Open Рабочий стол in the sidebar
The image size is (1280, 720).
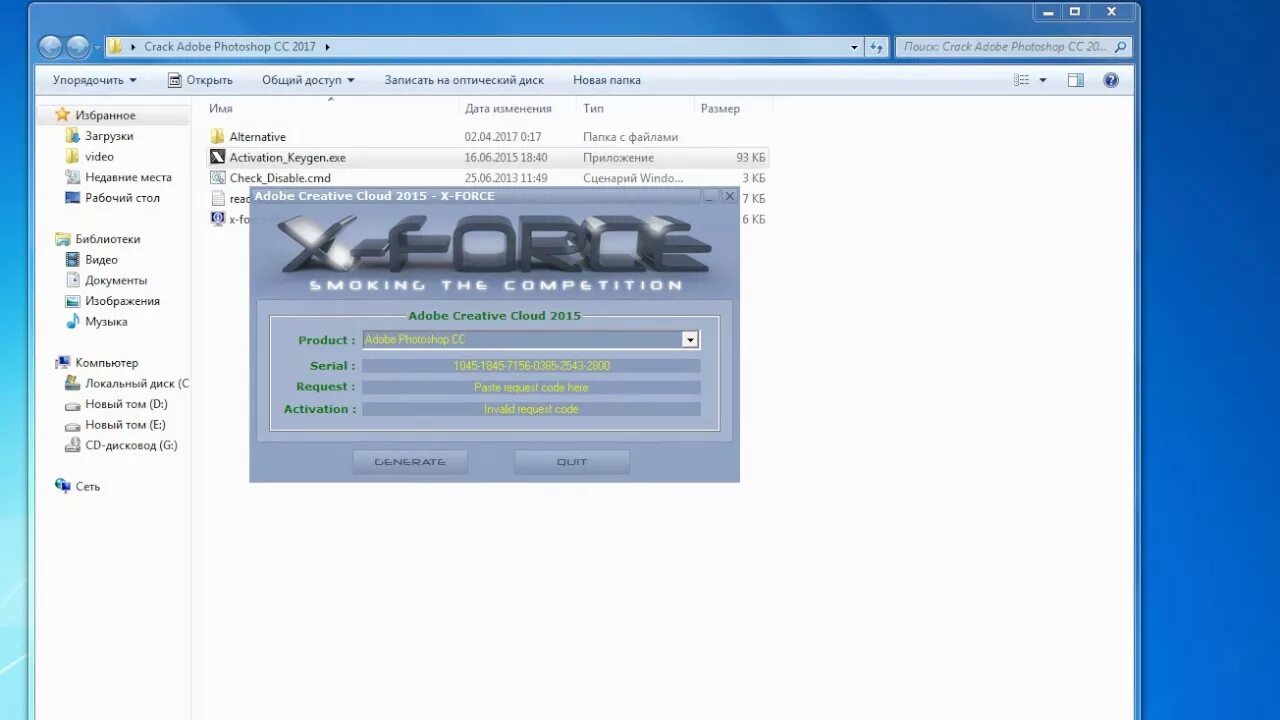(122, 198)
